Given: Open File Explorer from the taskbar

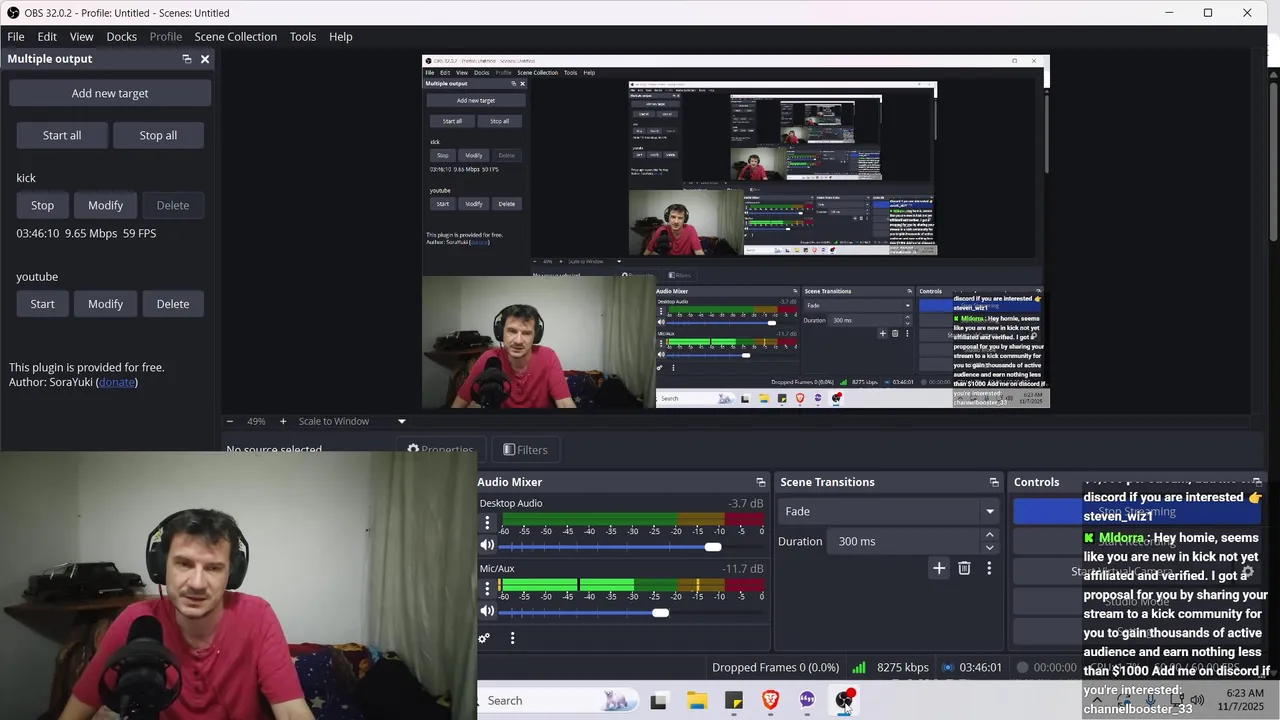Looking at the screenshot, I should [697, 701].
